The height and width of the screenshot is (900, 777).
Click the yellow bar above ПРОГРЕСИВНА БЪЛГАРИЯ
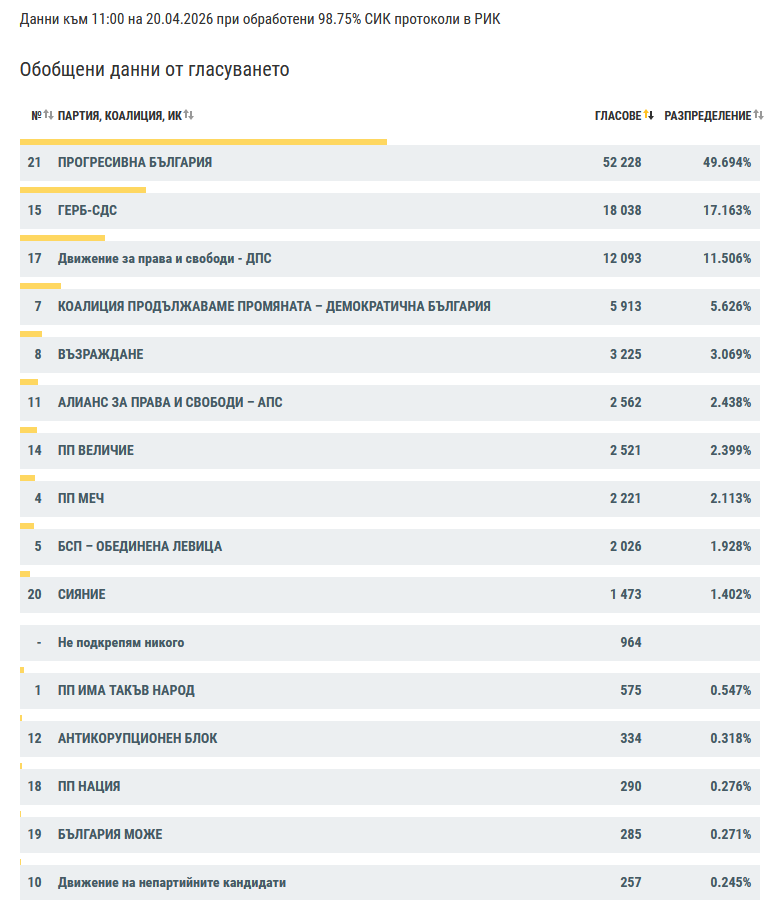203,142
